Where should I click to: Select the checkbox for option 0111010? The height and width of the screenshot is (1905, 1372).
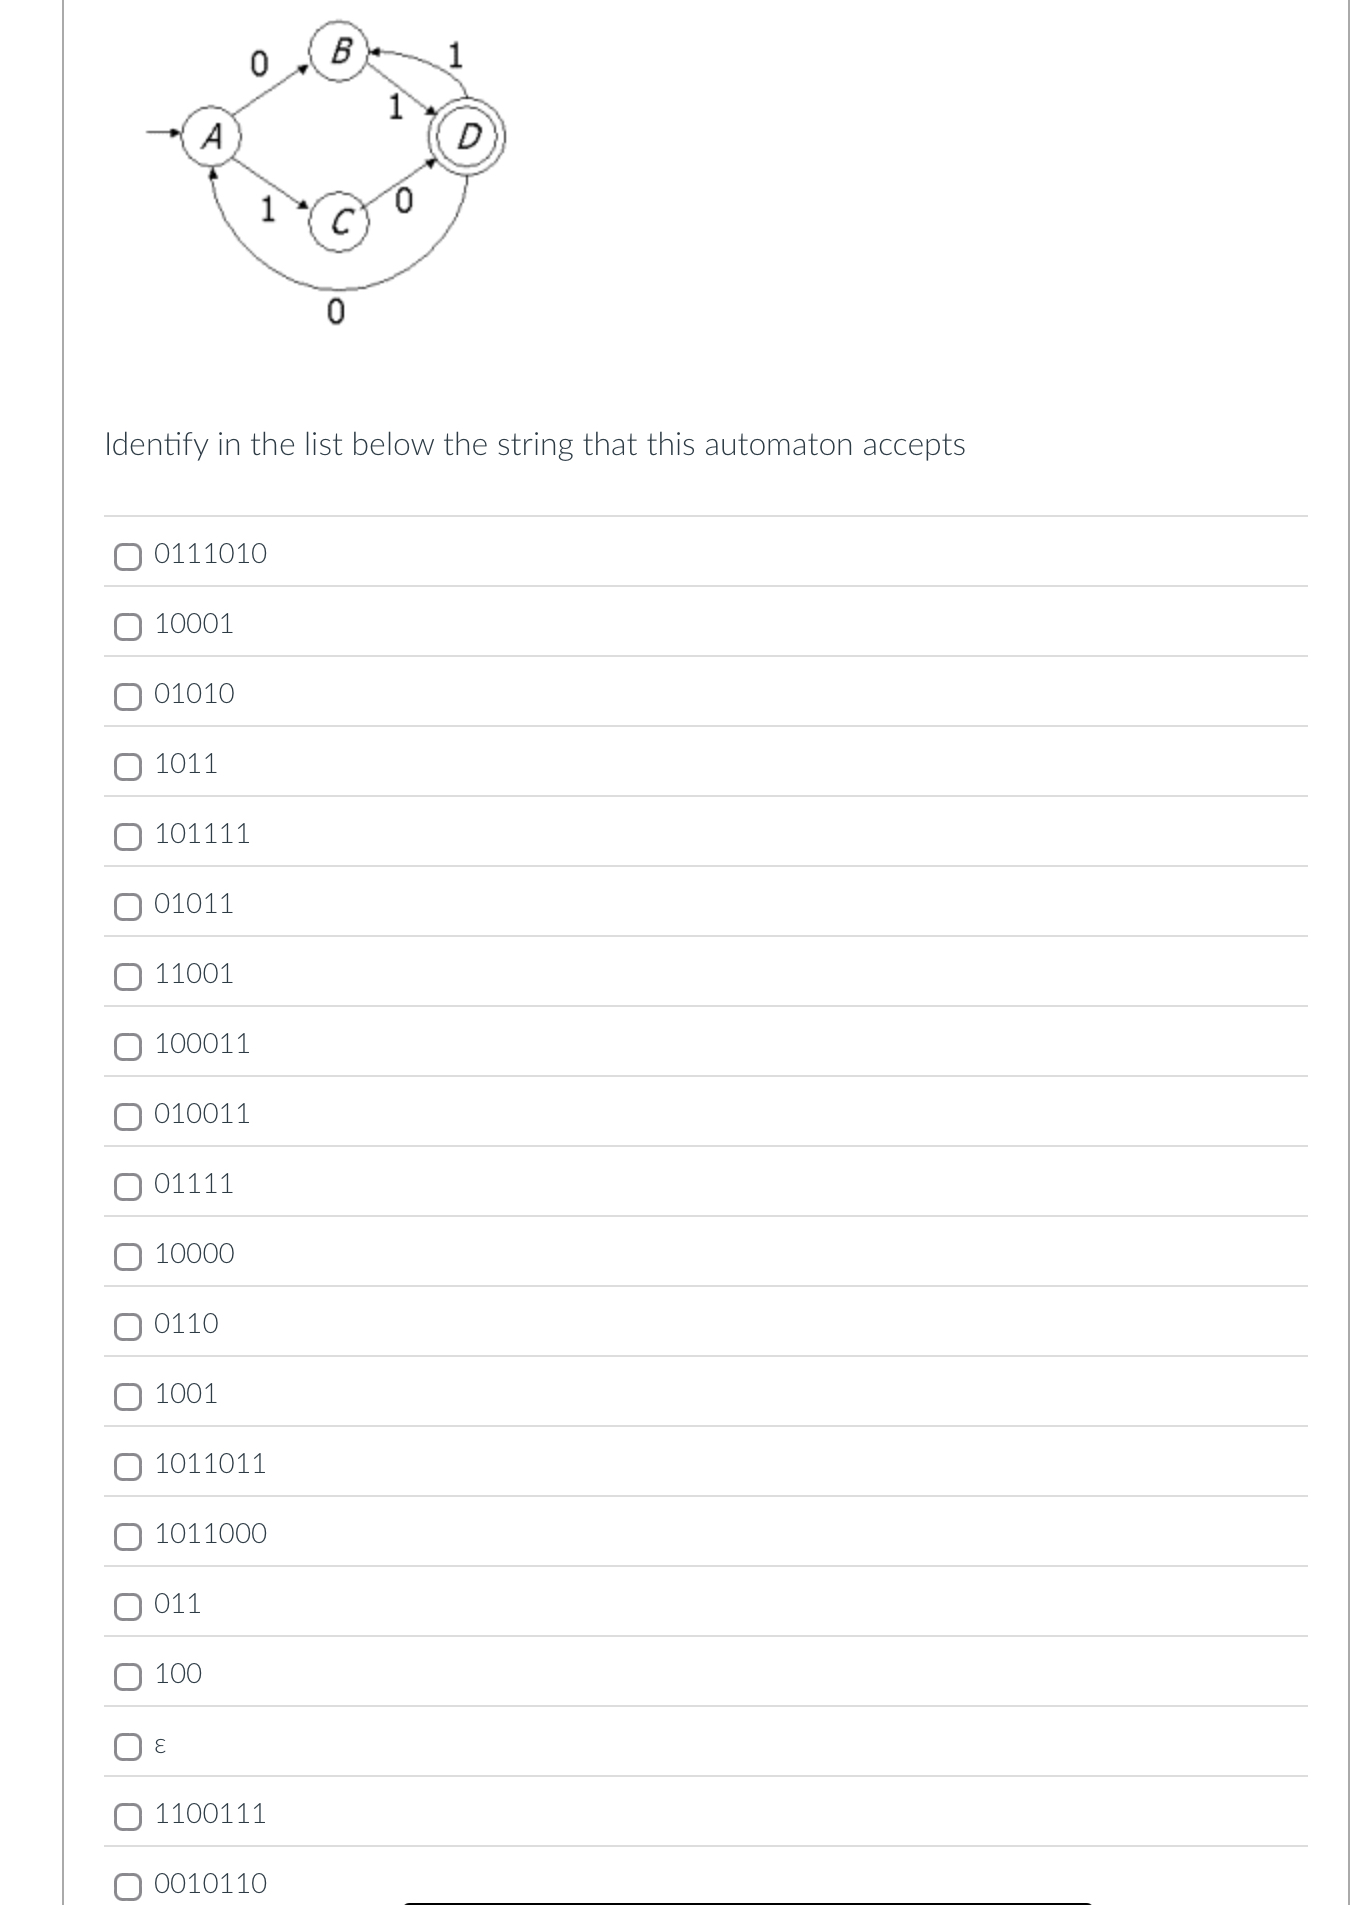(126, 558)
